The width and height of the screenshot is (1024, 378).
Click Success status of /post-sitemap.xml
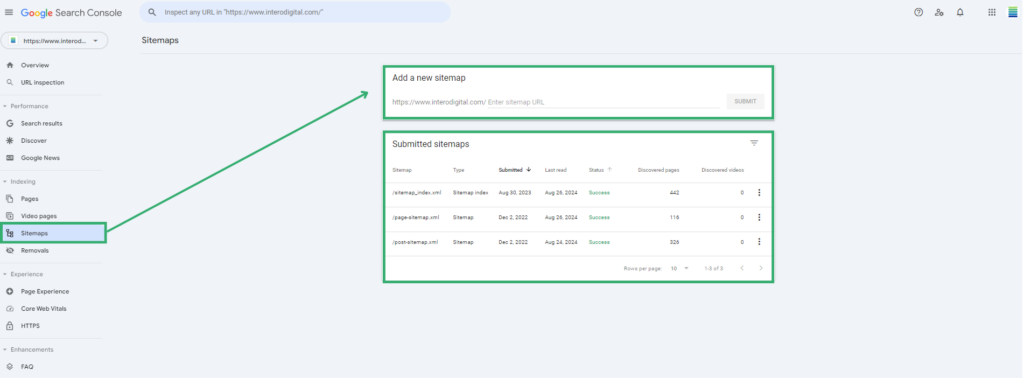tap(599, 242)
